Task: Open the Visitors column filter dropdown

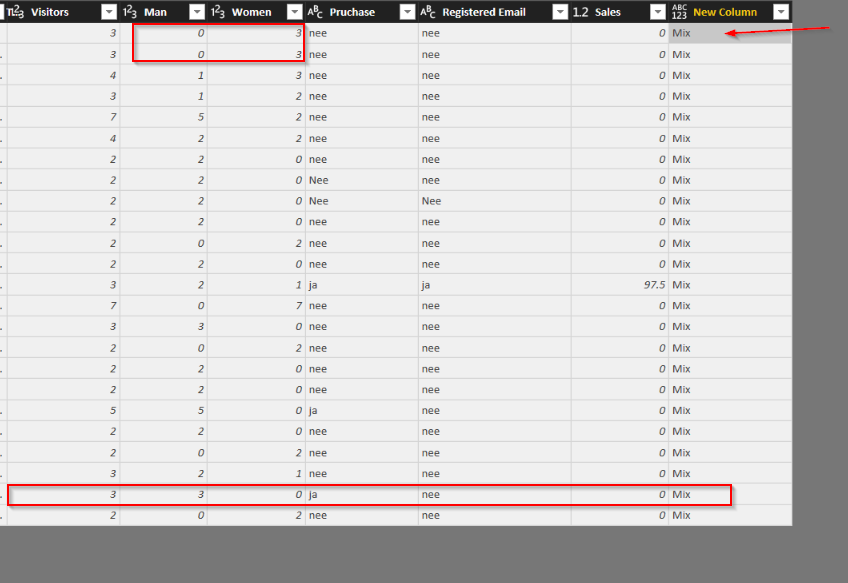Action: coord(109,12)
